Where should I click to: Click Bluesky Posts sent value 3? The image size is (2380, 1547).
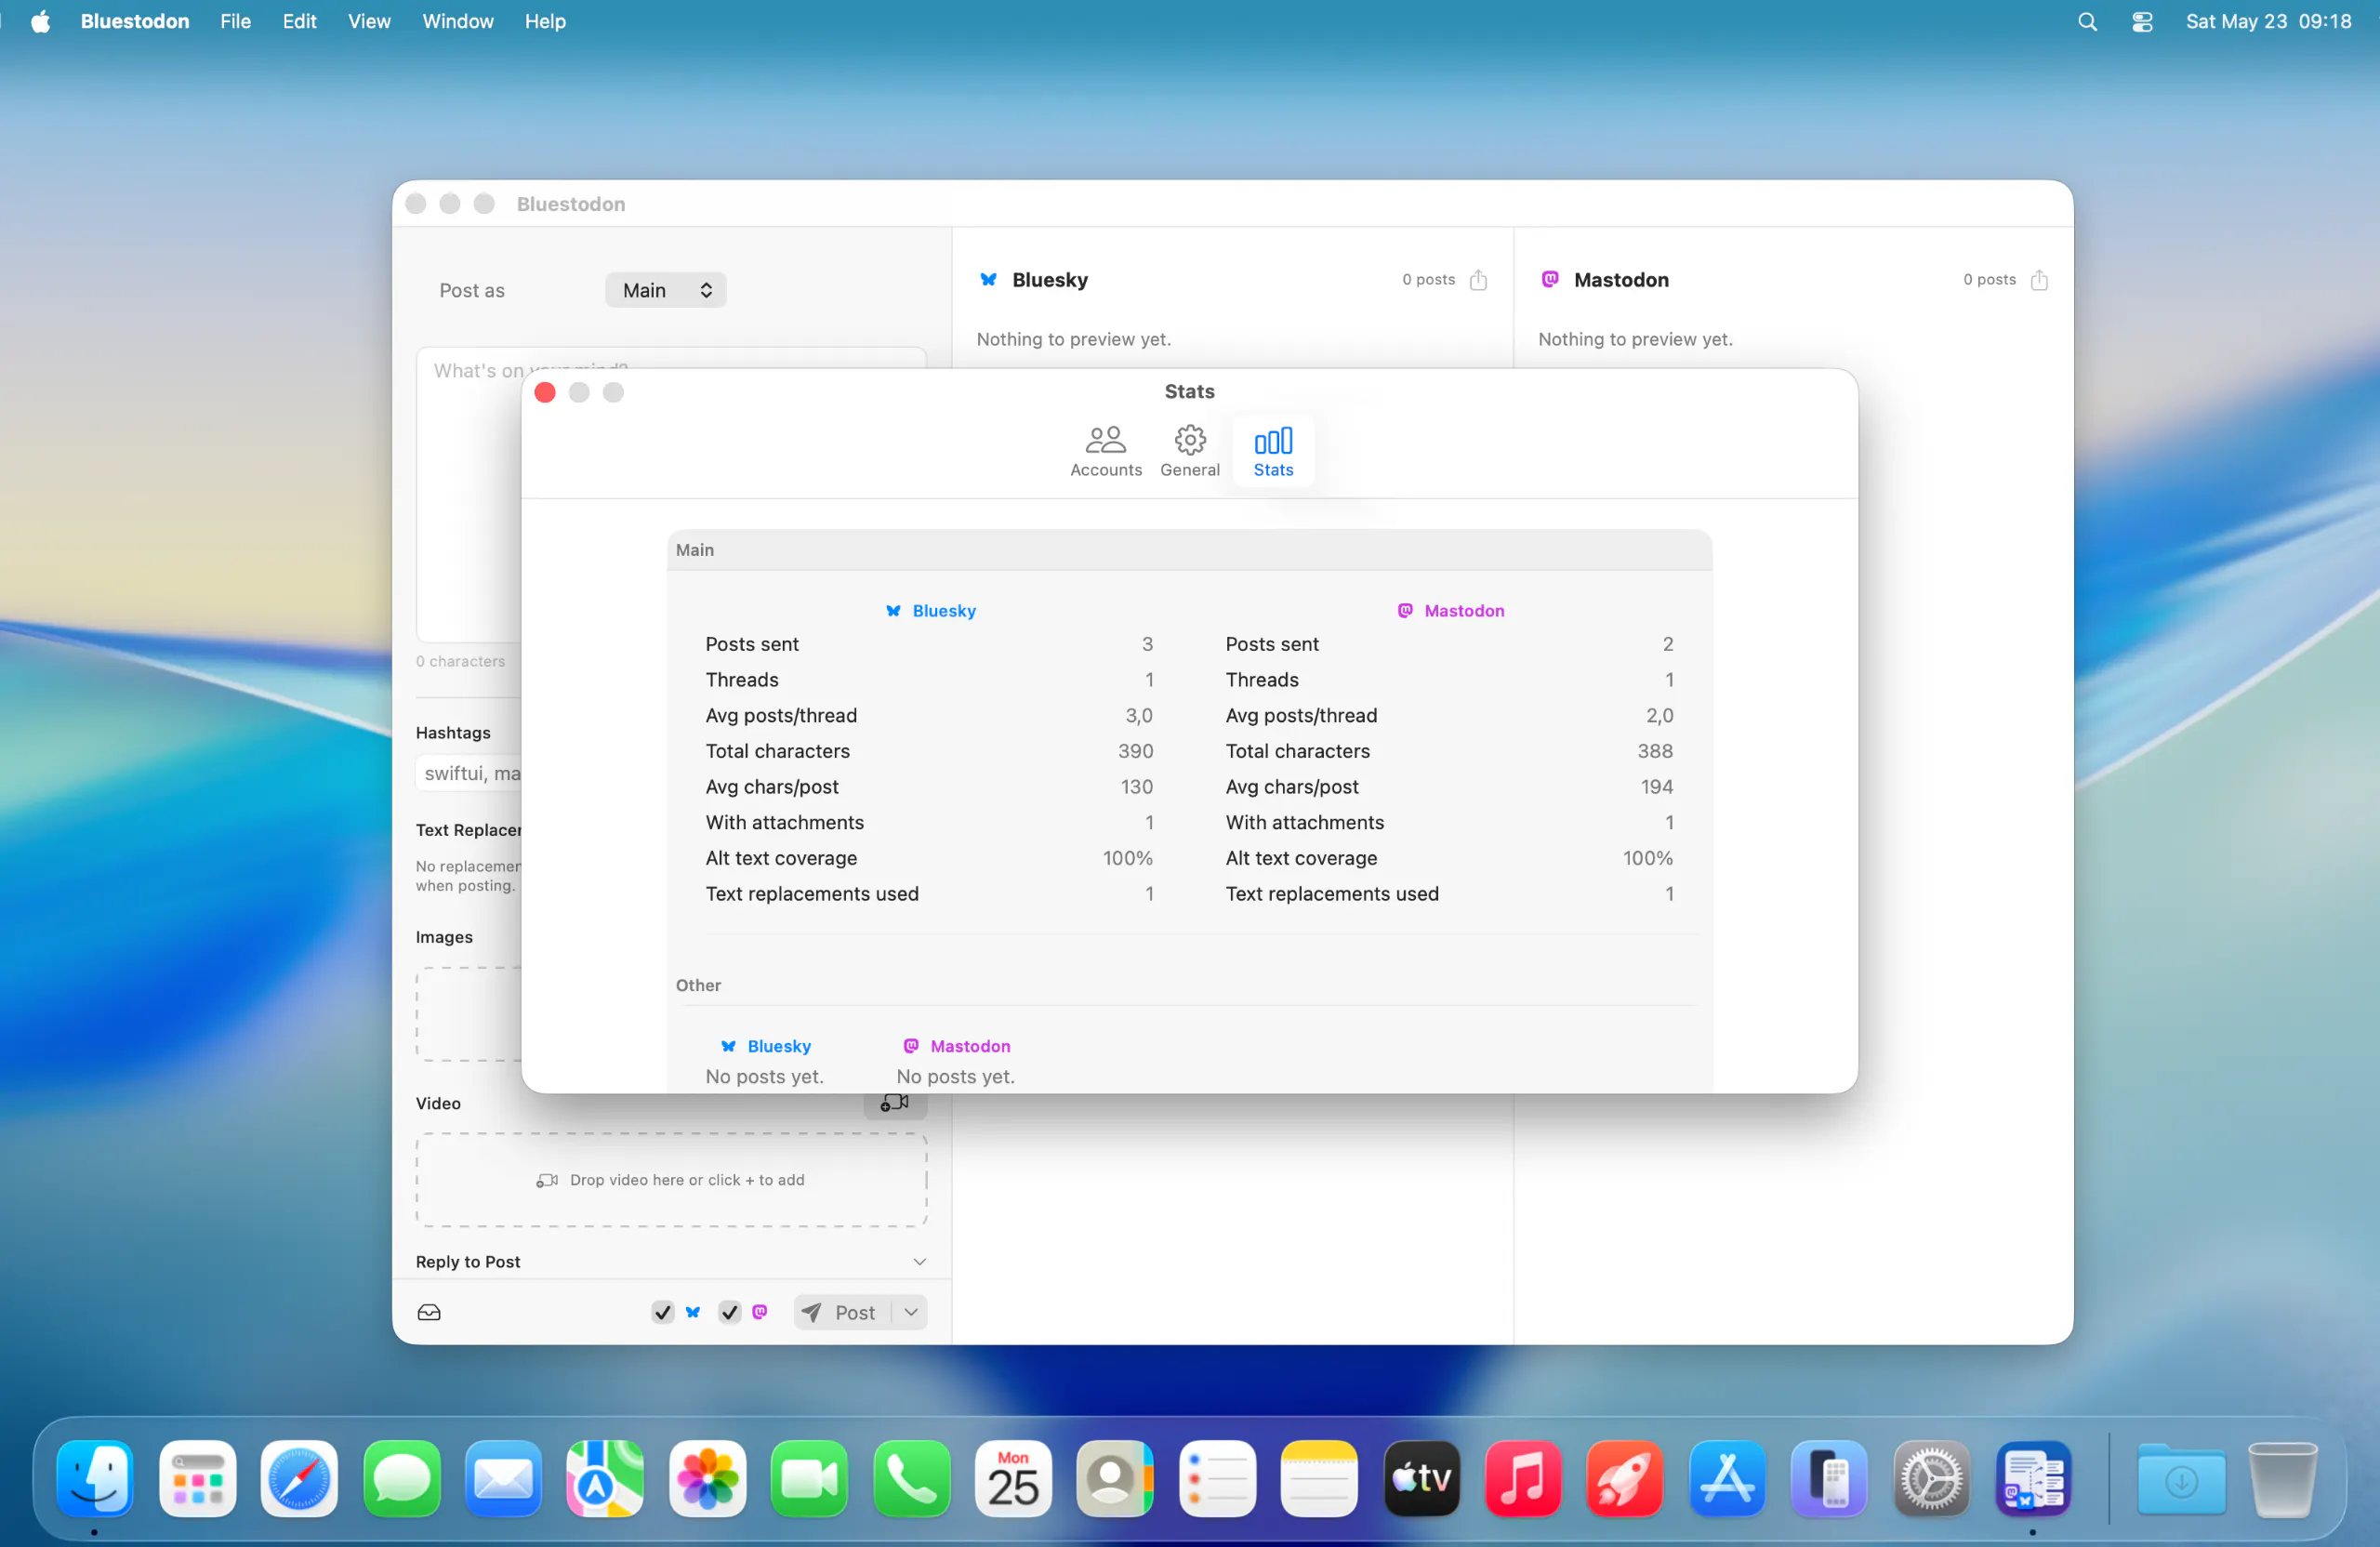(1147, 644)
